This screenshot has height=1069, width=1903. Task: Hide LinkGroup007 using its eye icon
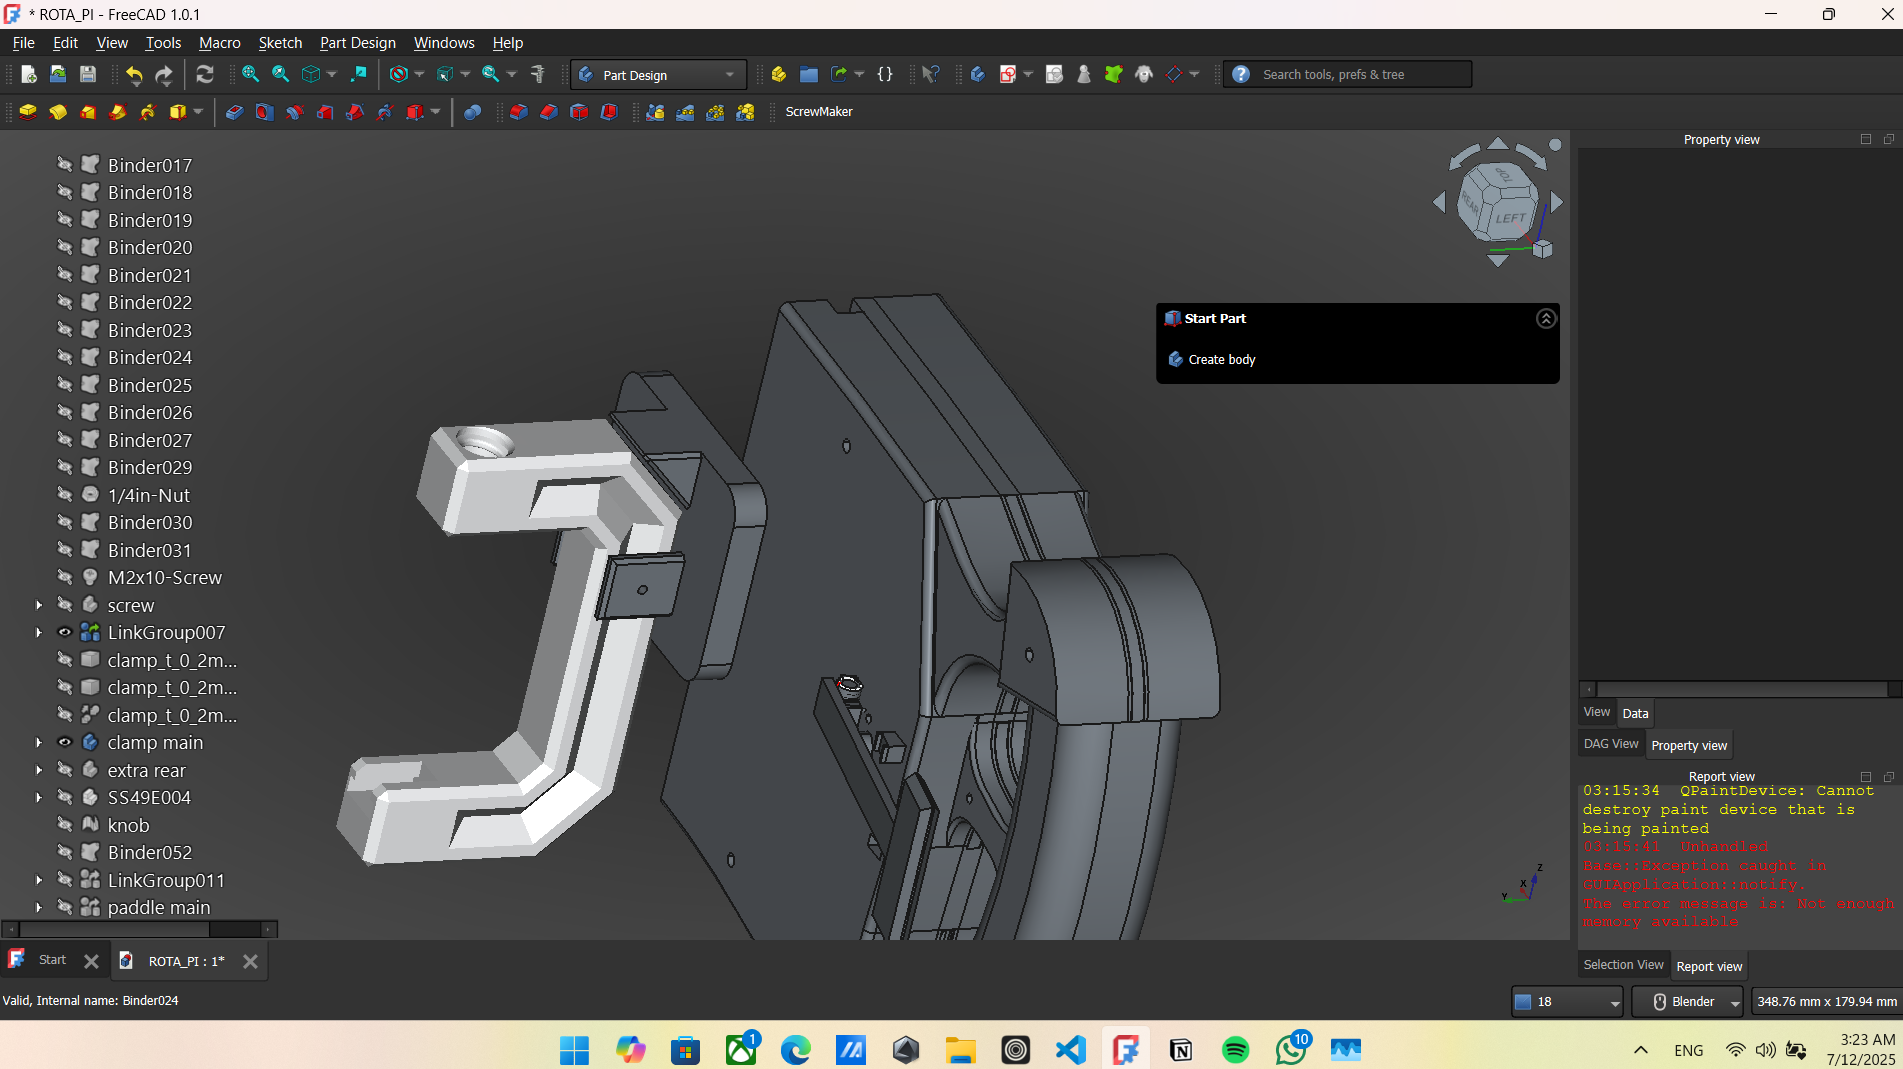pos(65,632)
